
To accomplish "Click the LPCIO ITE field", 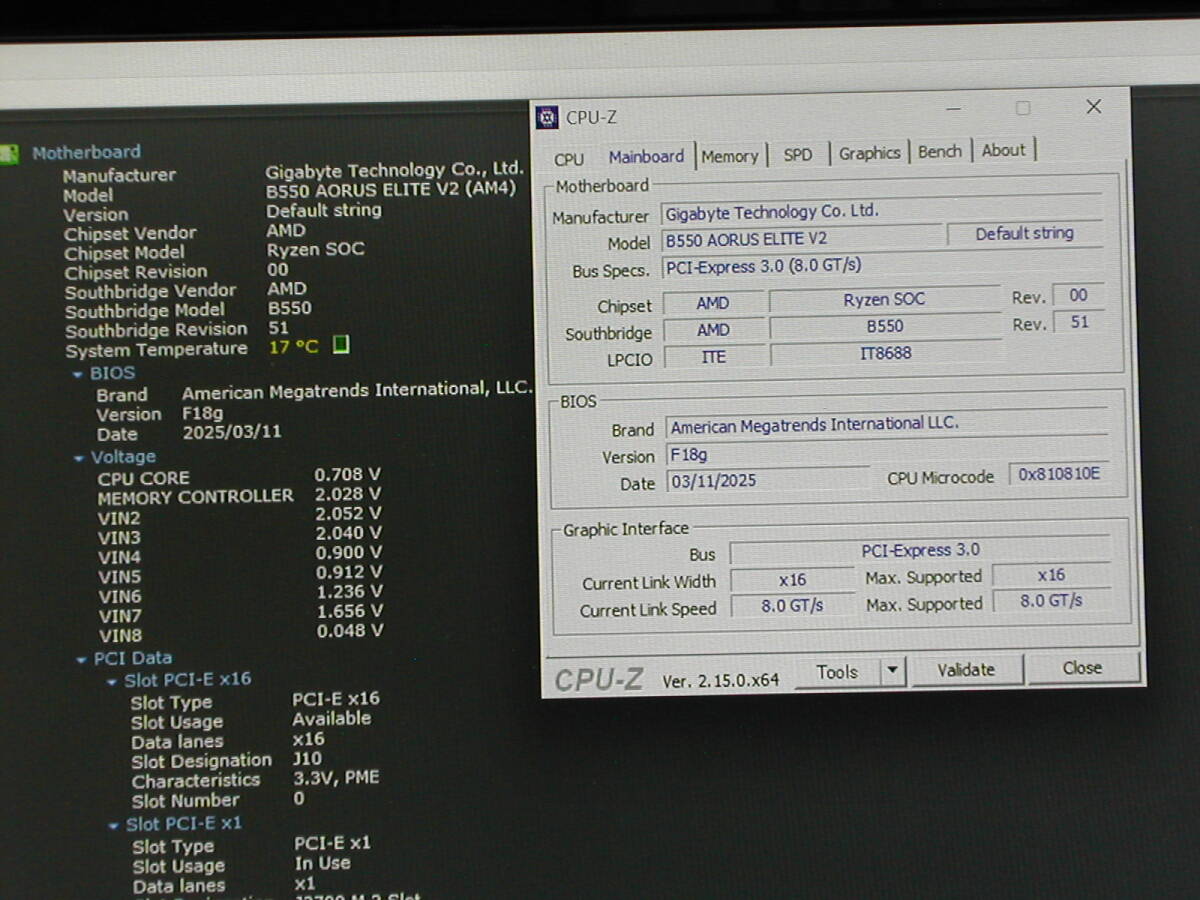I will click(714, 357).
